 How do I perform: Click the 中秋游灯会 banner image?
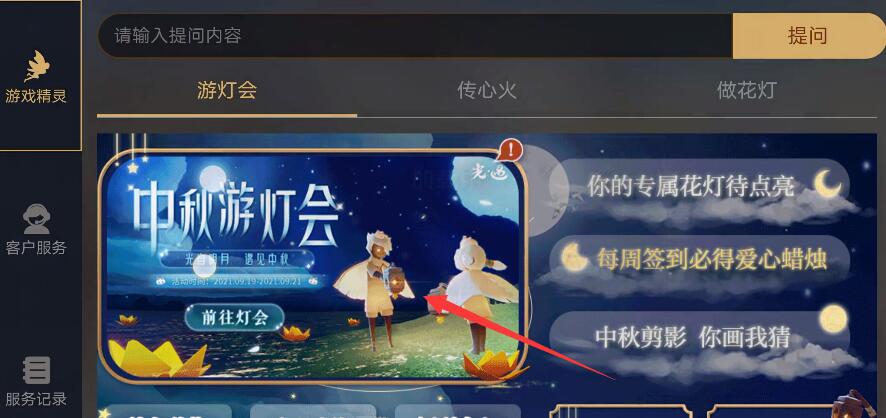click(x=313, y=267)
